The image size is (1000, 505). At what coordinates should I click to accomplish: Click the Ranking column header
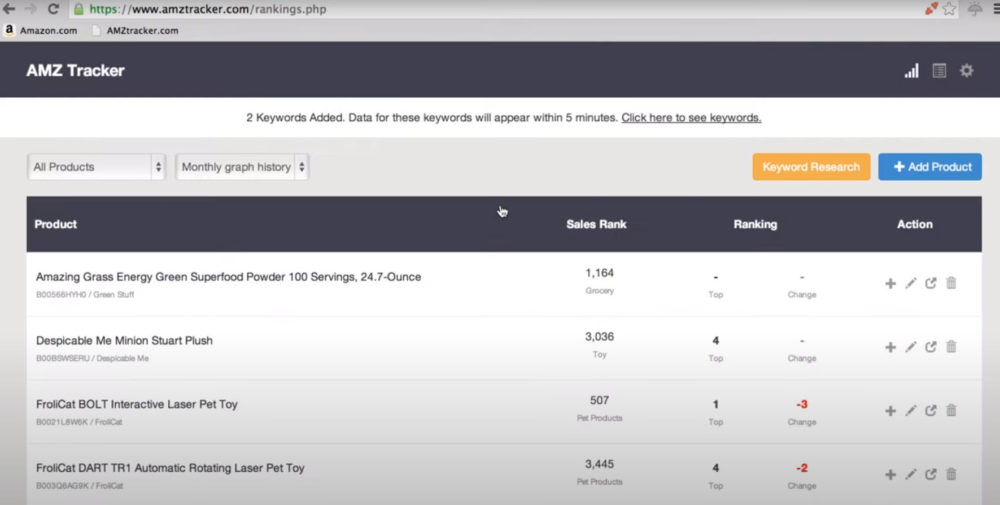pos(755,224)
